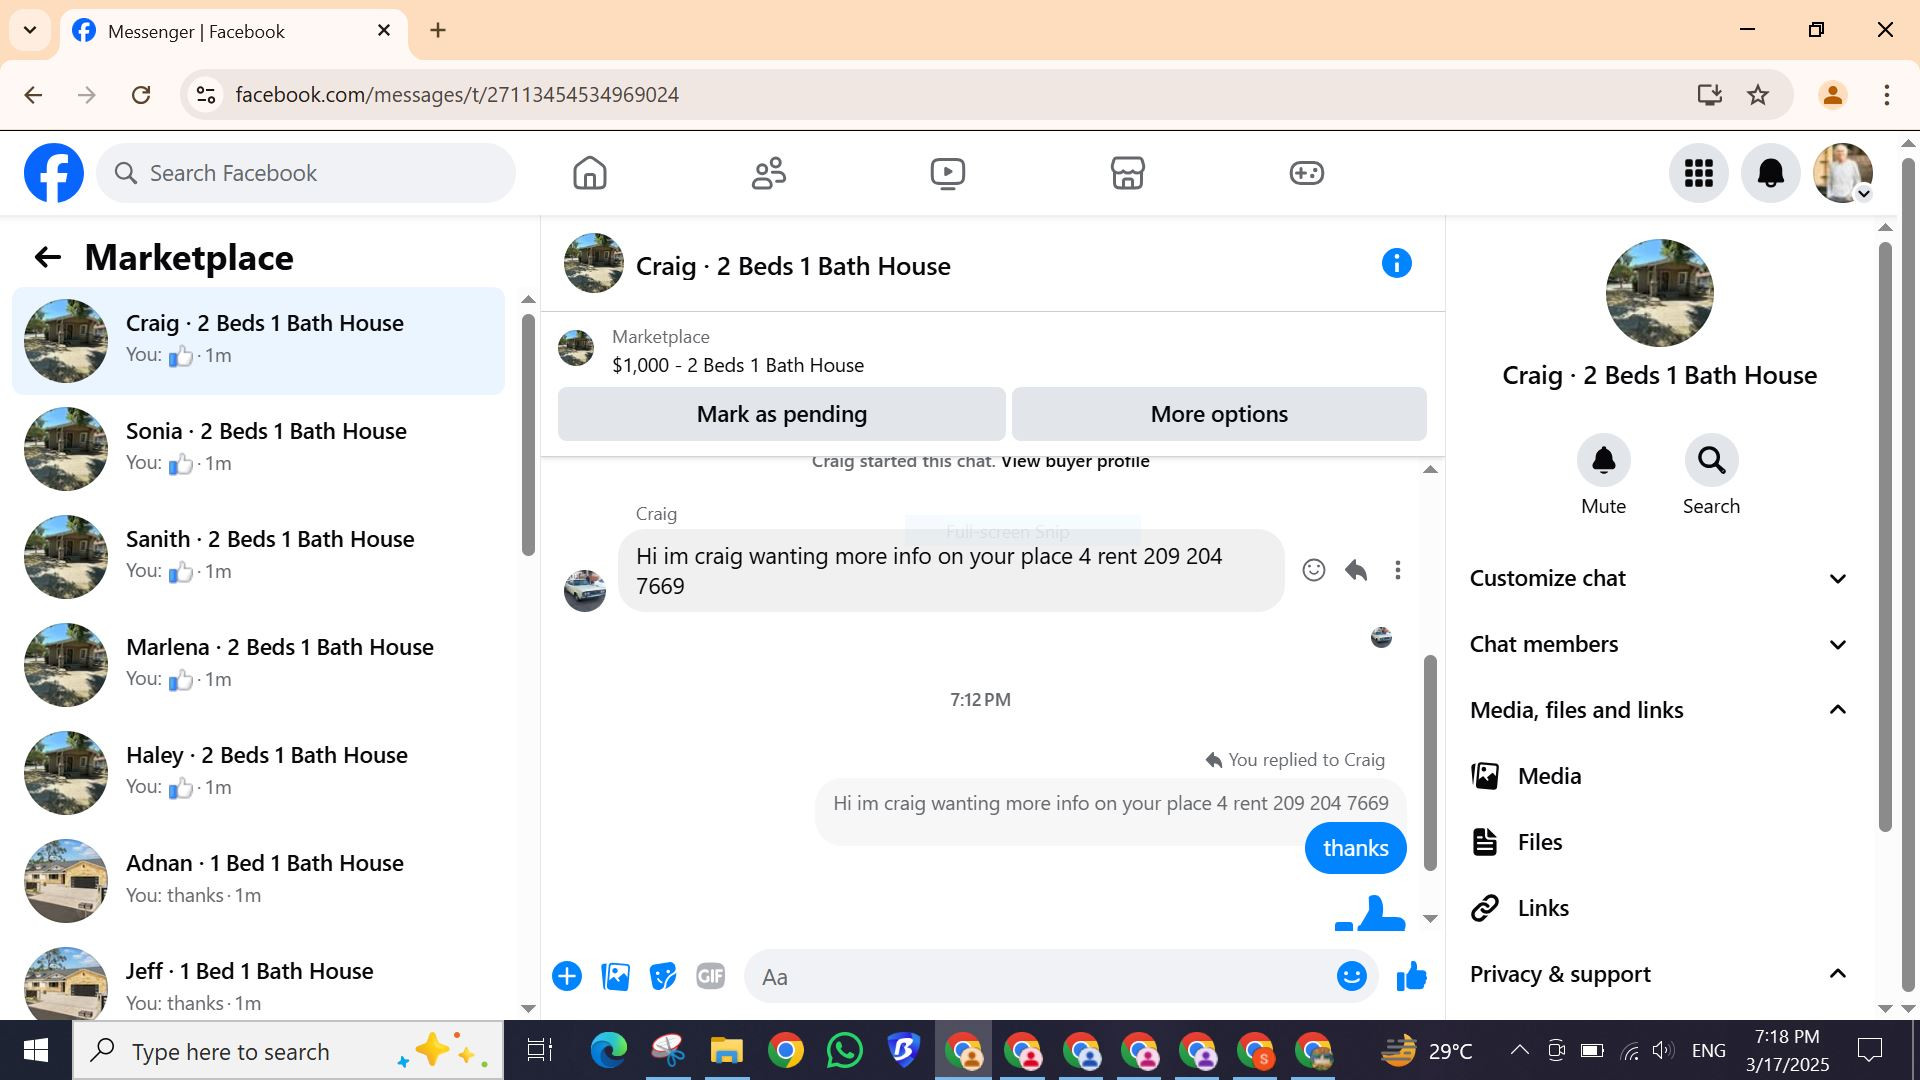Open Chrome menu three dots

tap(1887, 95)
